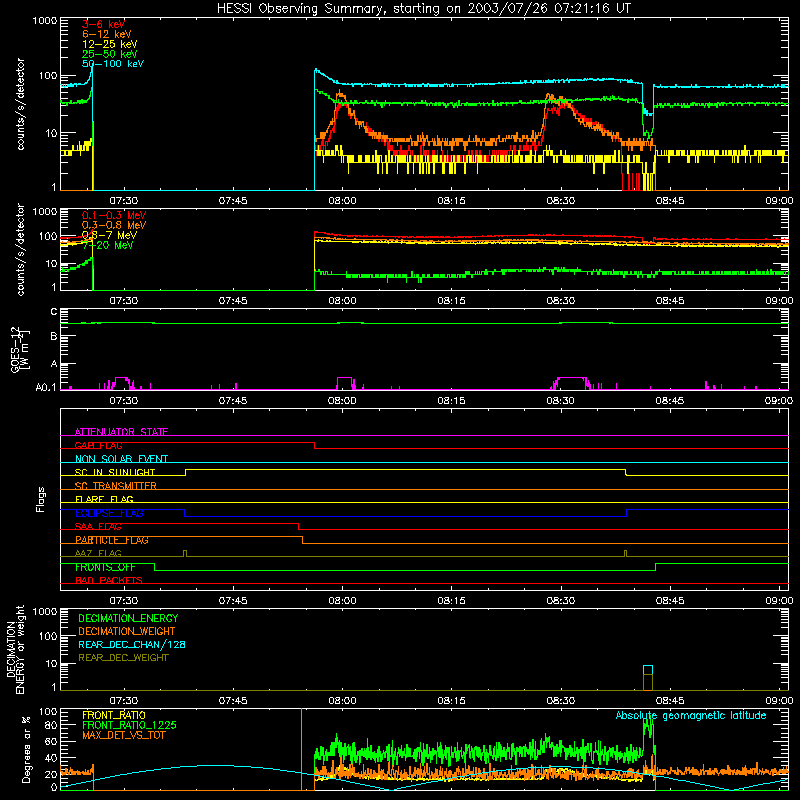The width and height of the screenshot is (800, 800).
Task: Select the 12-25 keV legend label
Action: 110,44
